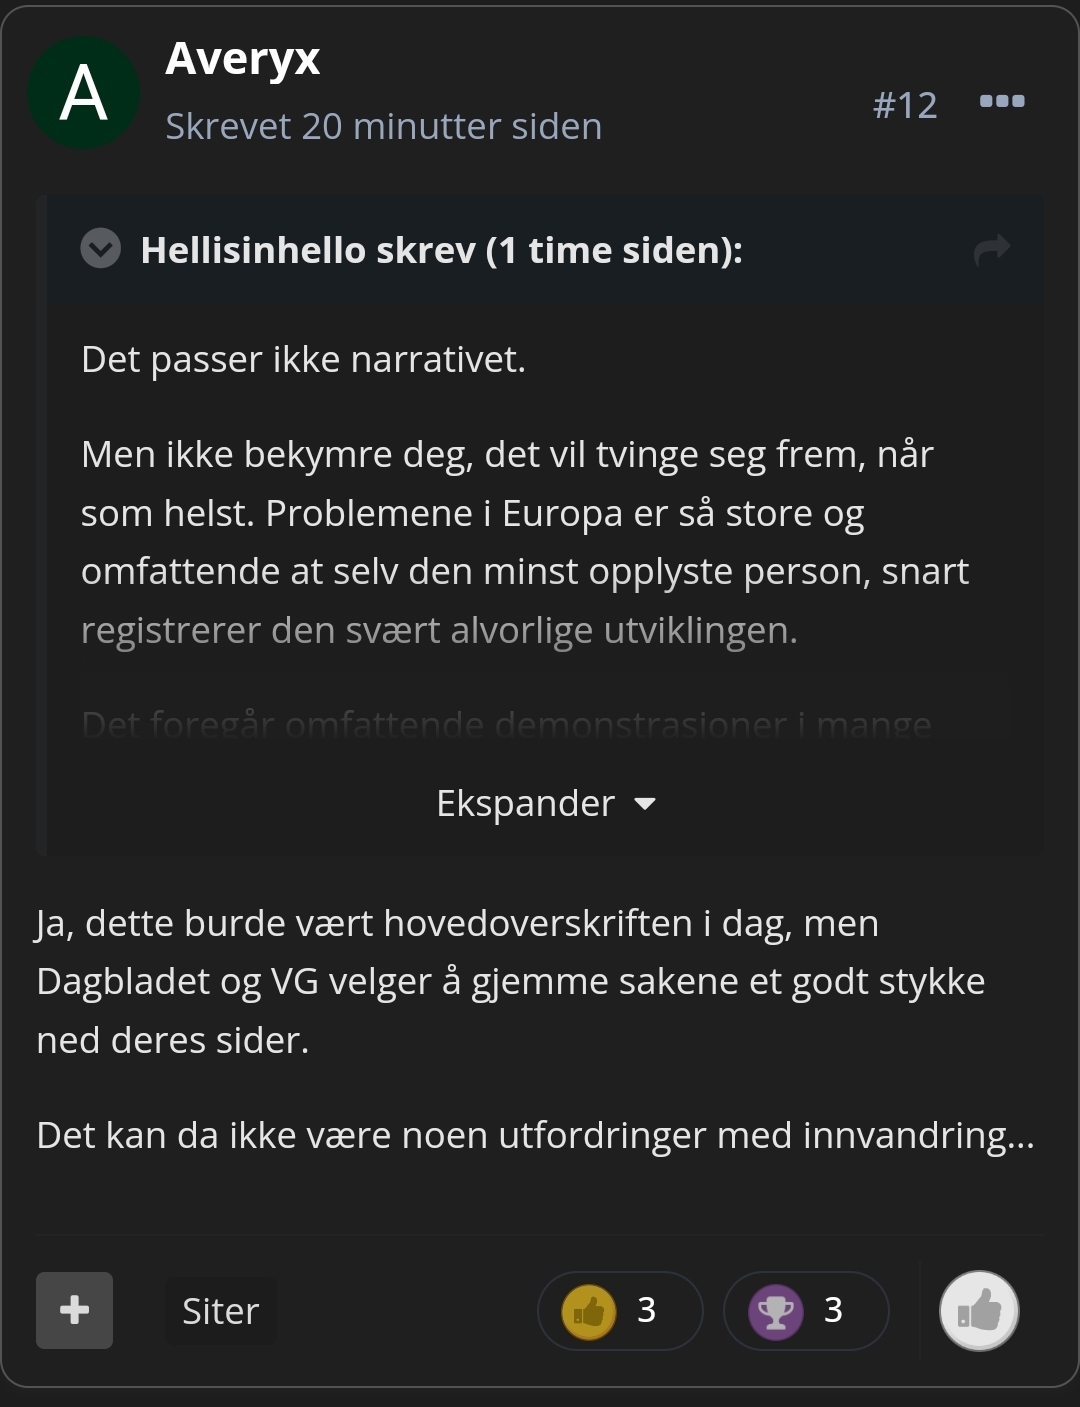
Task: Click the quoted text Det passer ikke narrativet
Action: click(x=303, y=360)
